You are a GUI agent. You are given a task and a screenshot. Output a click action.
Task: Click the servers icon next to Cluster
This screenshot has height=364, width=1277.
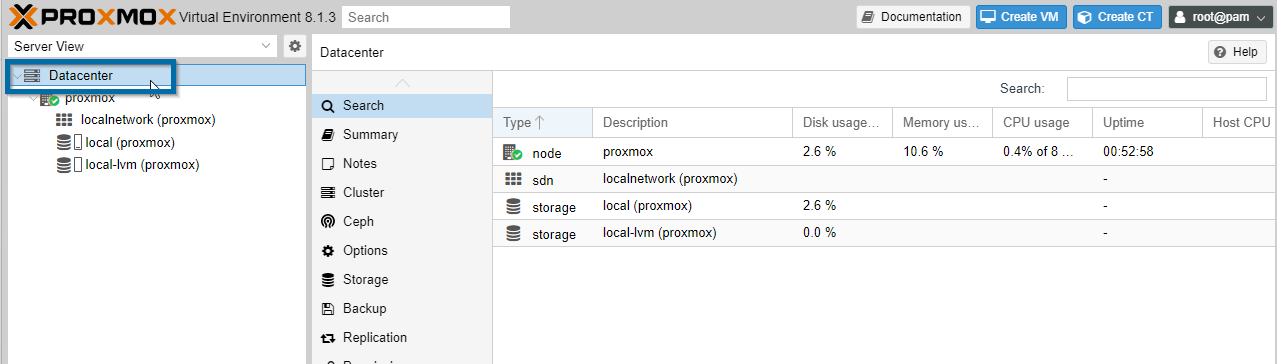pyautogui.click(x=327, y=192)
